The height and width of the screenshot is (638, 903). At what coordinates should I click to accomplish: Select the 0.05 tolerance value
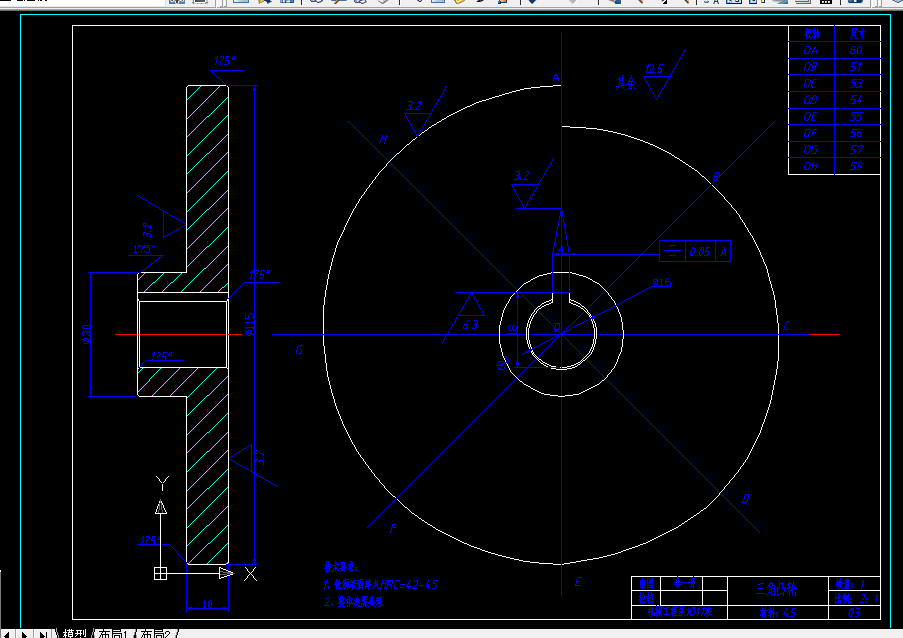tap(700, 252)
